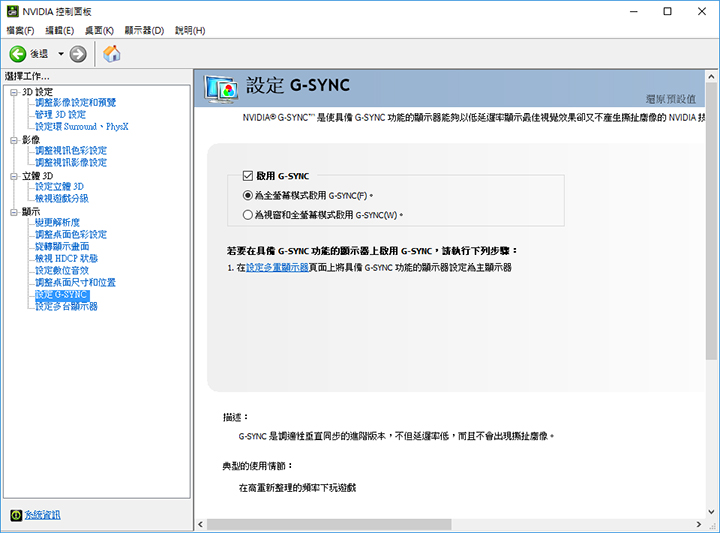
Task: Toggle the 啟用 G-SYNC checkbox
Action: tap(248, 176)
